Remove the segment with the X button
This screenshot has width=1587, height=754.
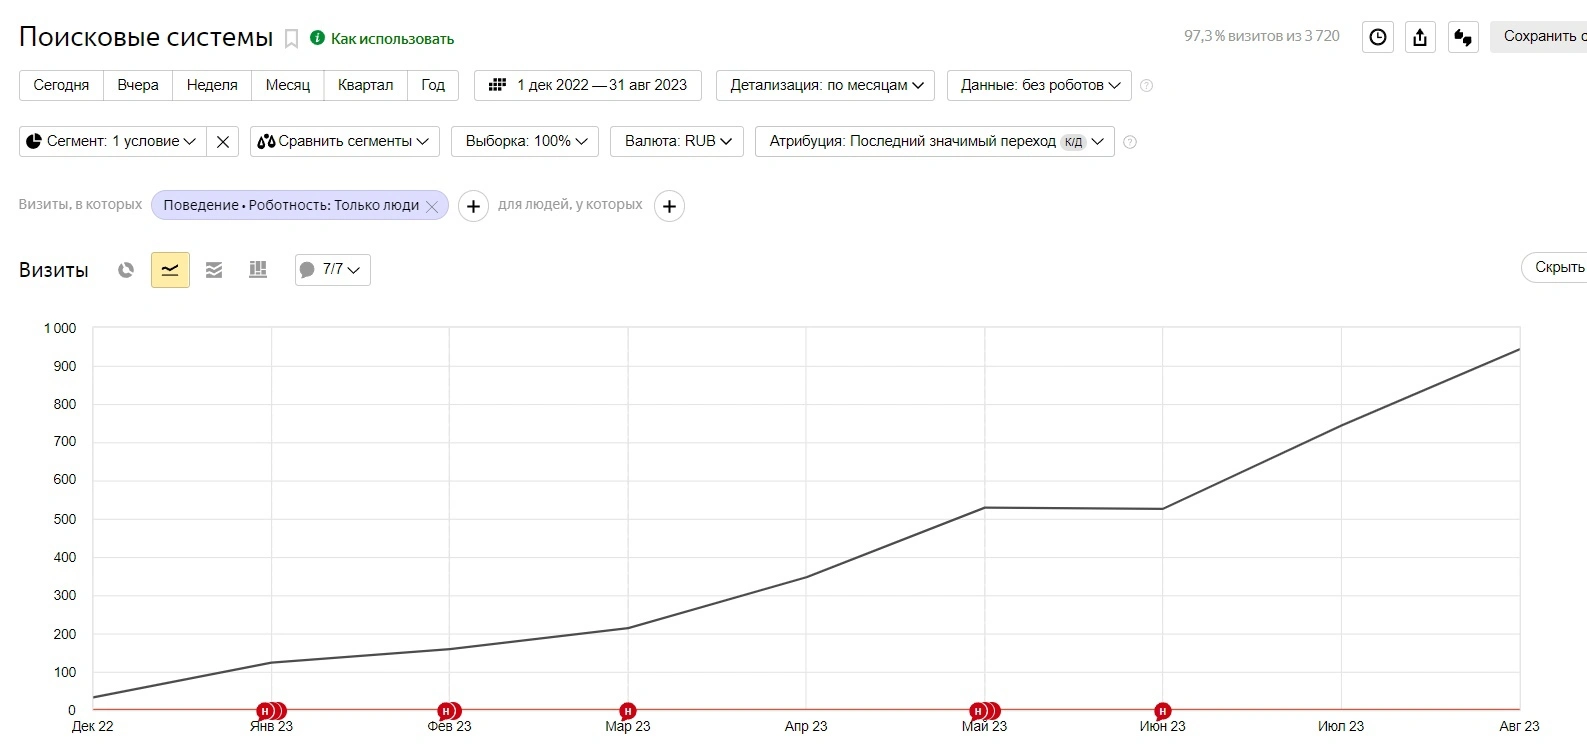[223, 142]
